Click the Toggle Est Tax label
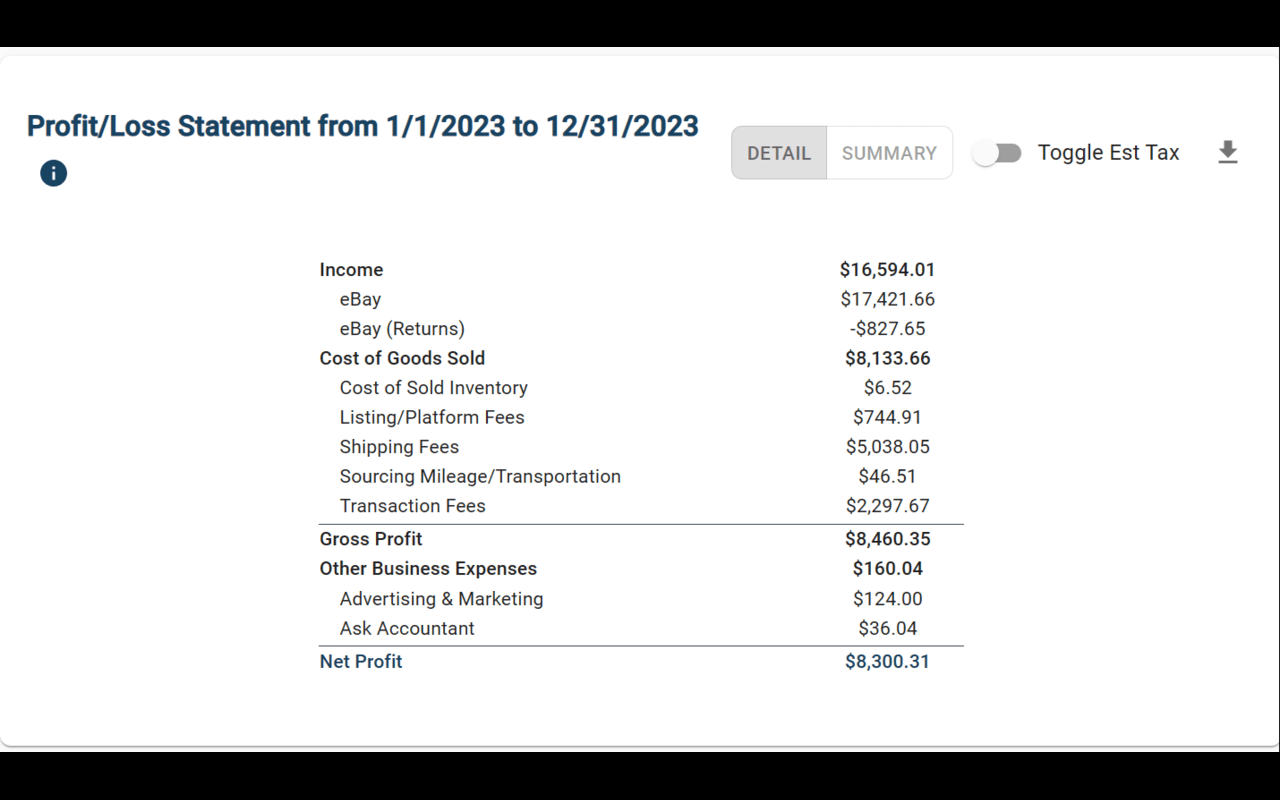Image resolution: width=1280 pixels, height=800 pixels. pyautogui.click(x=1108, y=153)
